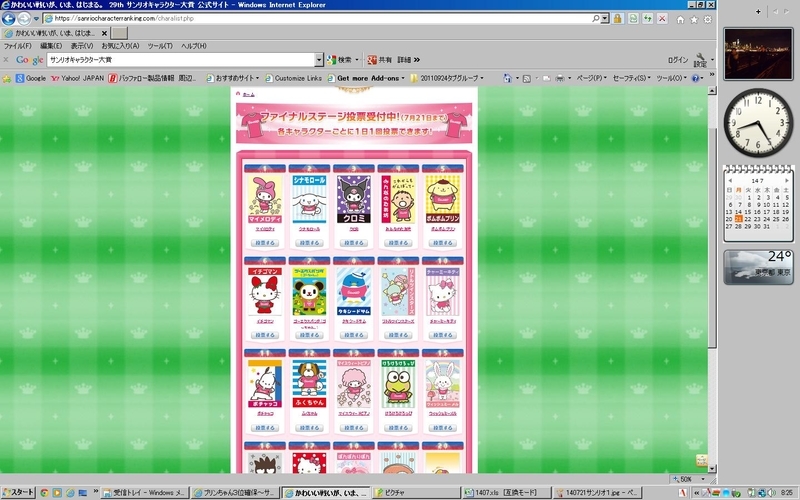Open the Google Toolbar wrench settings icon
The height and width of the screenshot is (500, 800).
coord(701,60)
